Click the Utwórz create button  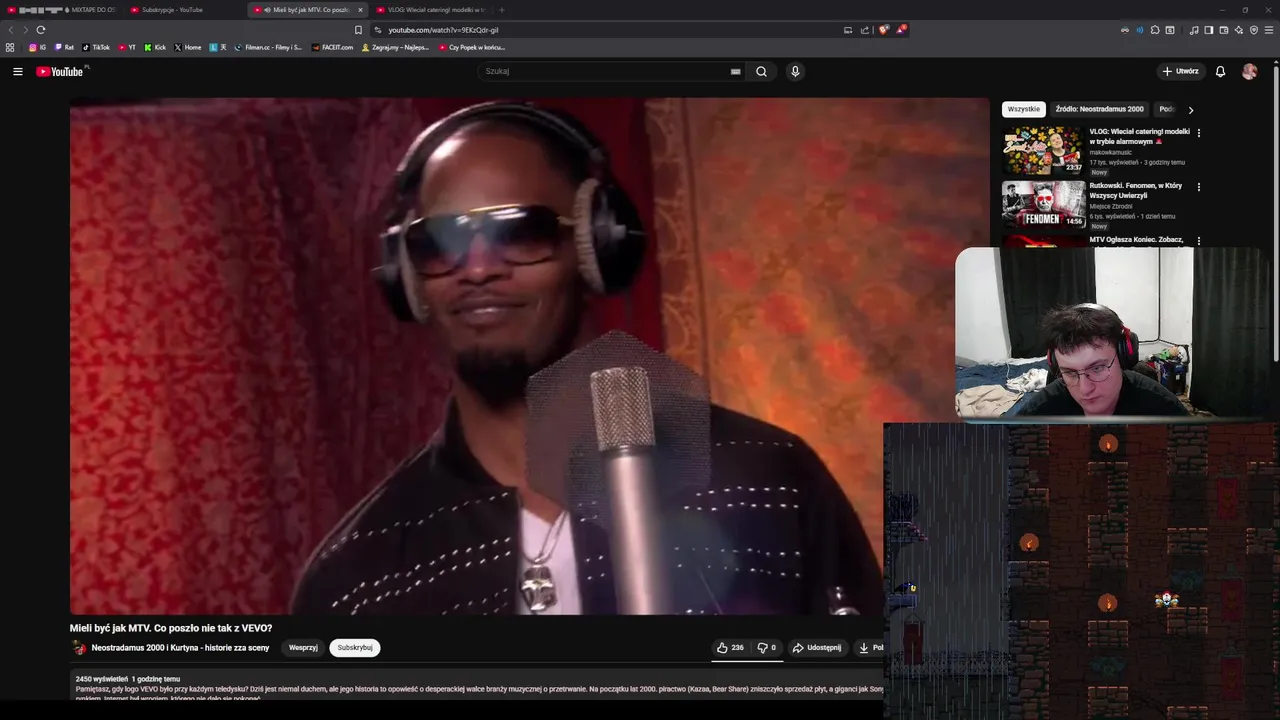[x=1180, y=71]
